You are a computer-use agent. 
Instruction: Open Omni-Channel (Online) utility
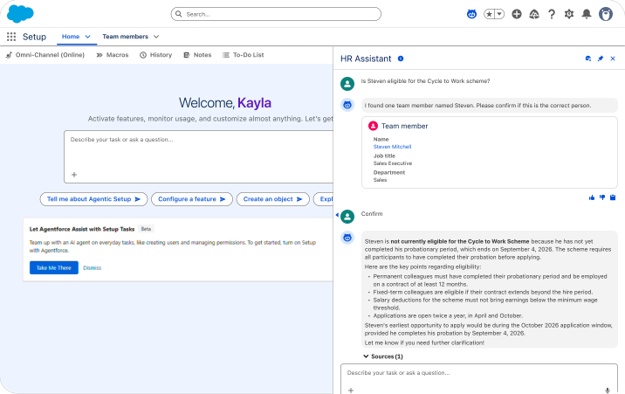45,55
